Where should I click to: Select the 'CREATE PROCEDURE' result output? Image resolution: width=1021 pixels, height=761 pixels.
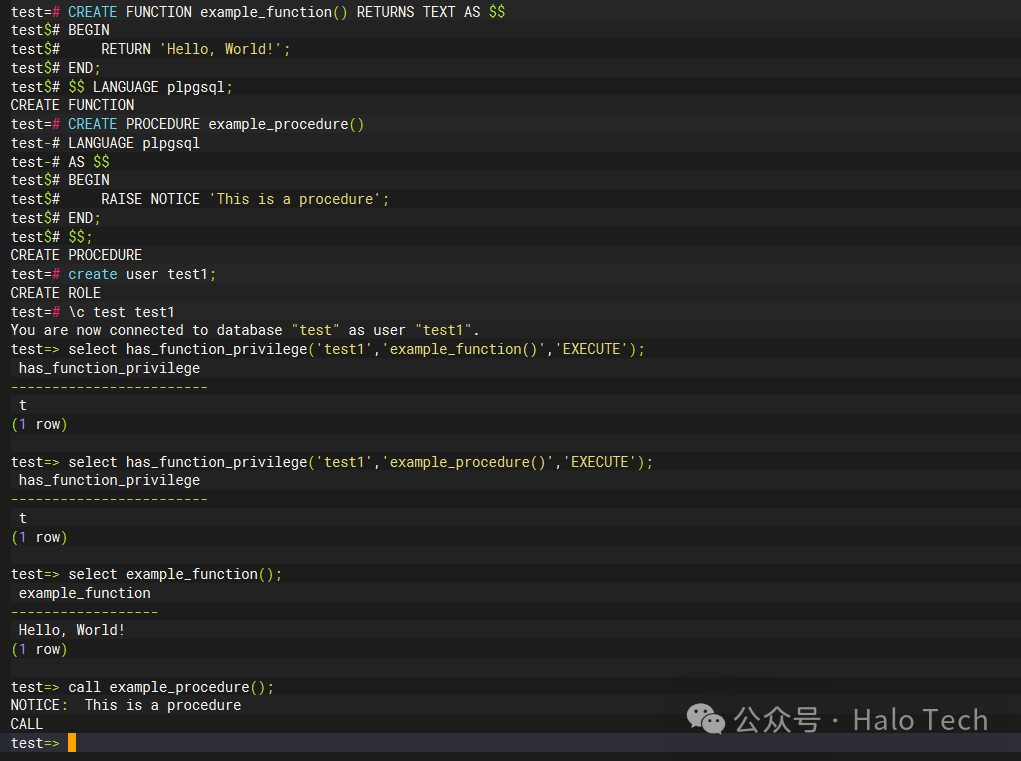click(76, 255)
